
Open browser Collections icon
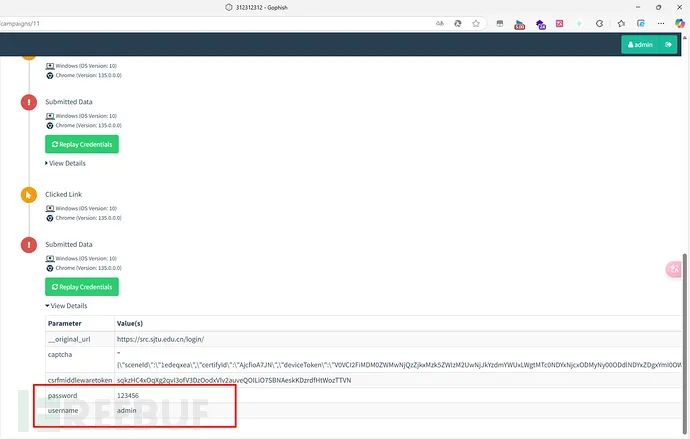click(x=641, y=23)
